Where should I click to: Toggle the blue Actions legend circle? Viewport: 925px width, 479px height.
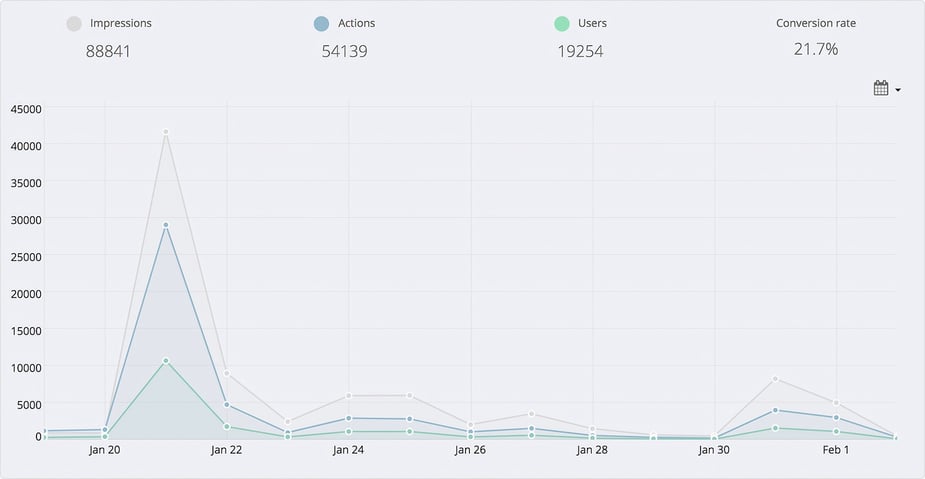321,23
